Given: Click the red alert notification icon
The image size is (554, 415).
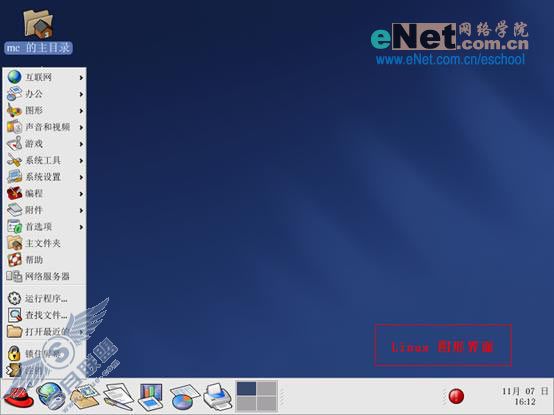Looking at the screenshot, I should point(456,396).
